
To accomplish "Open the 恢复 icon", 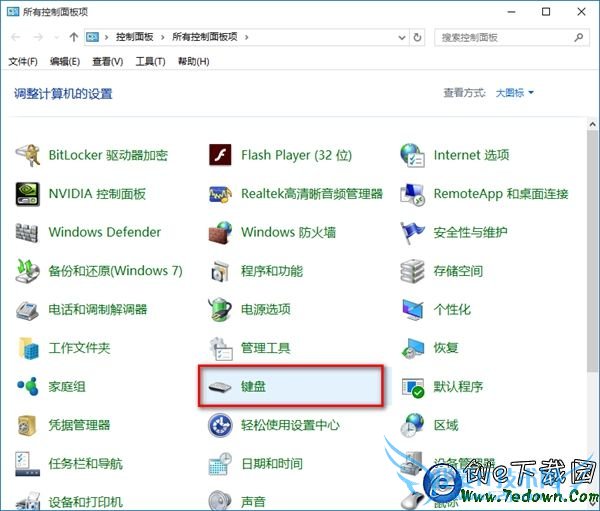I will tap(412, 348).
